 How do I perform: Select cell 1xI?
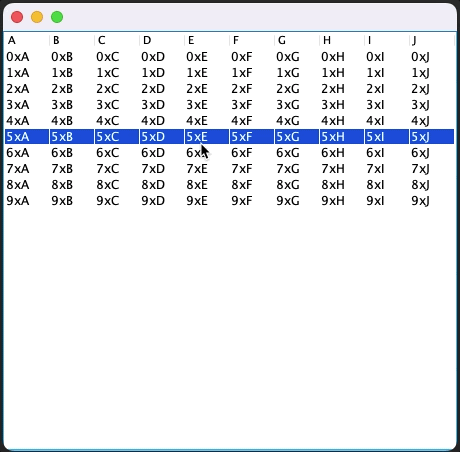[387, 73]
